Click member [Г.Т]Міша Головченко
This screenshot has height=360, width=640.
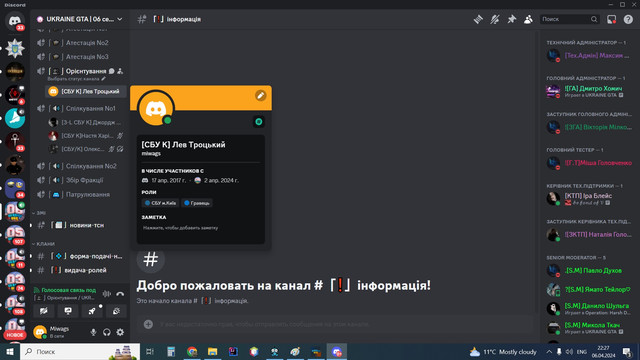[589, 163]
